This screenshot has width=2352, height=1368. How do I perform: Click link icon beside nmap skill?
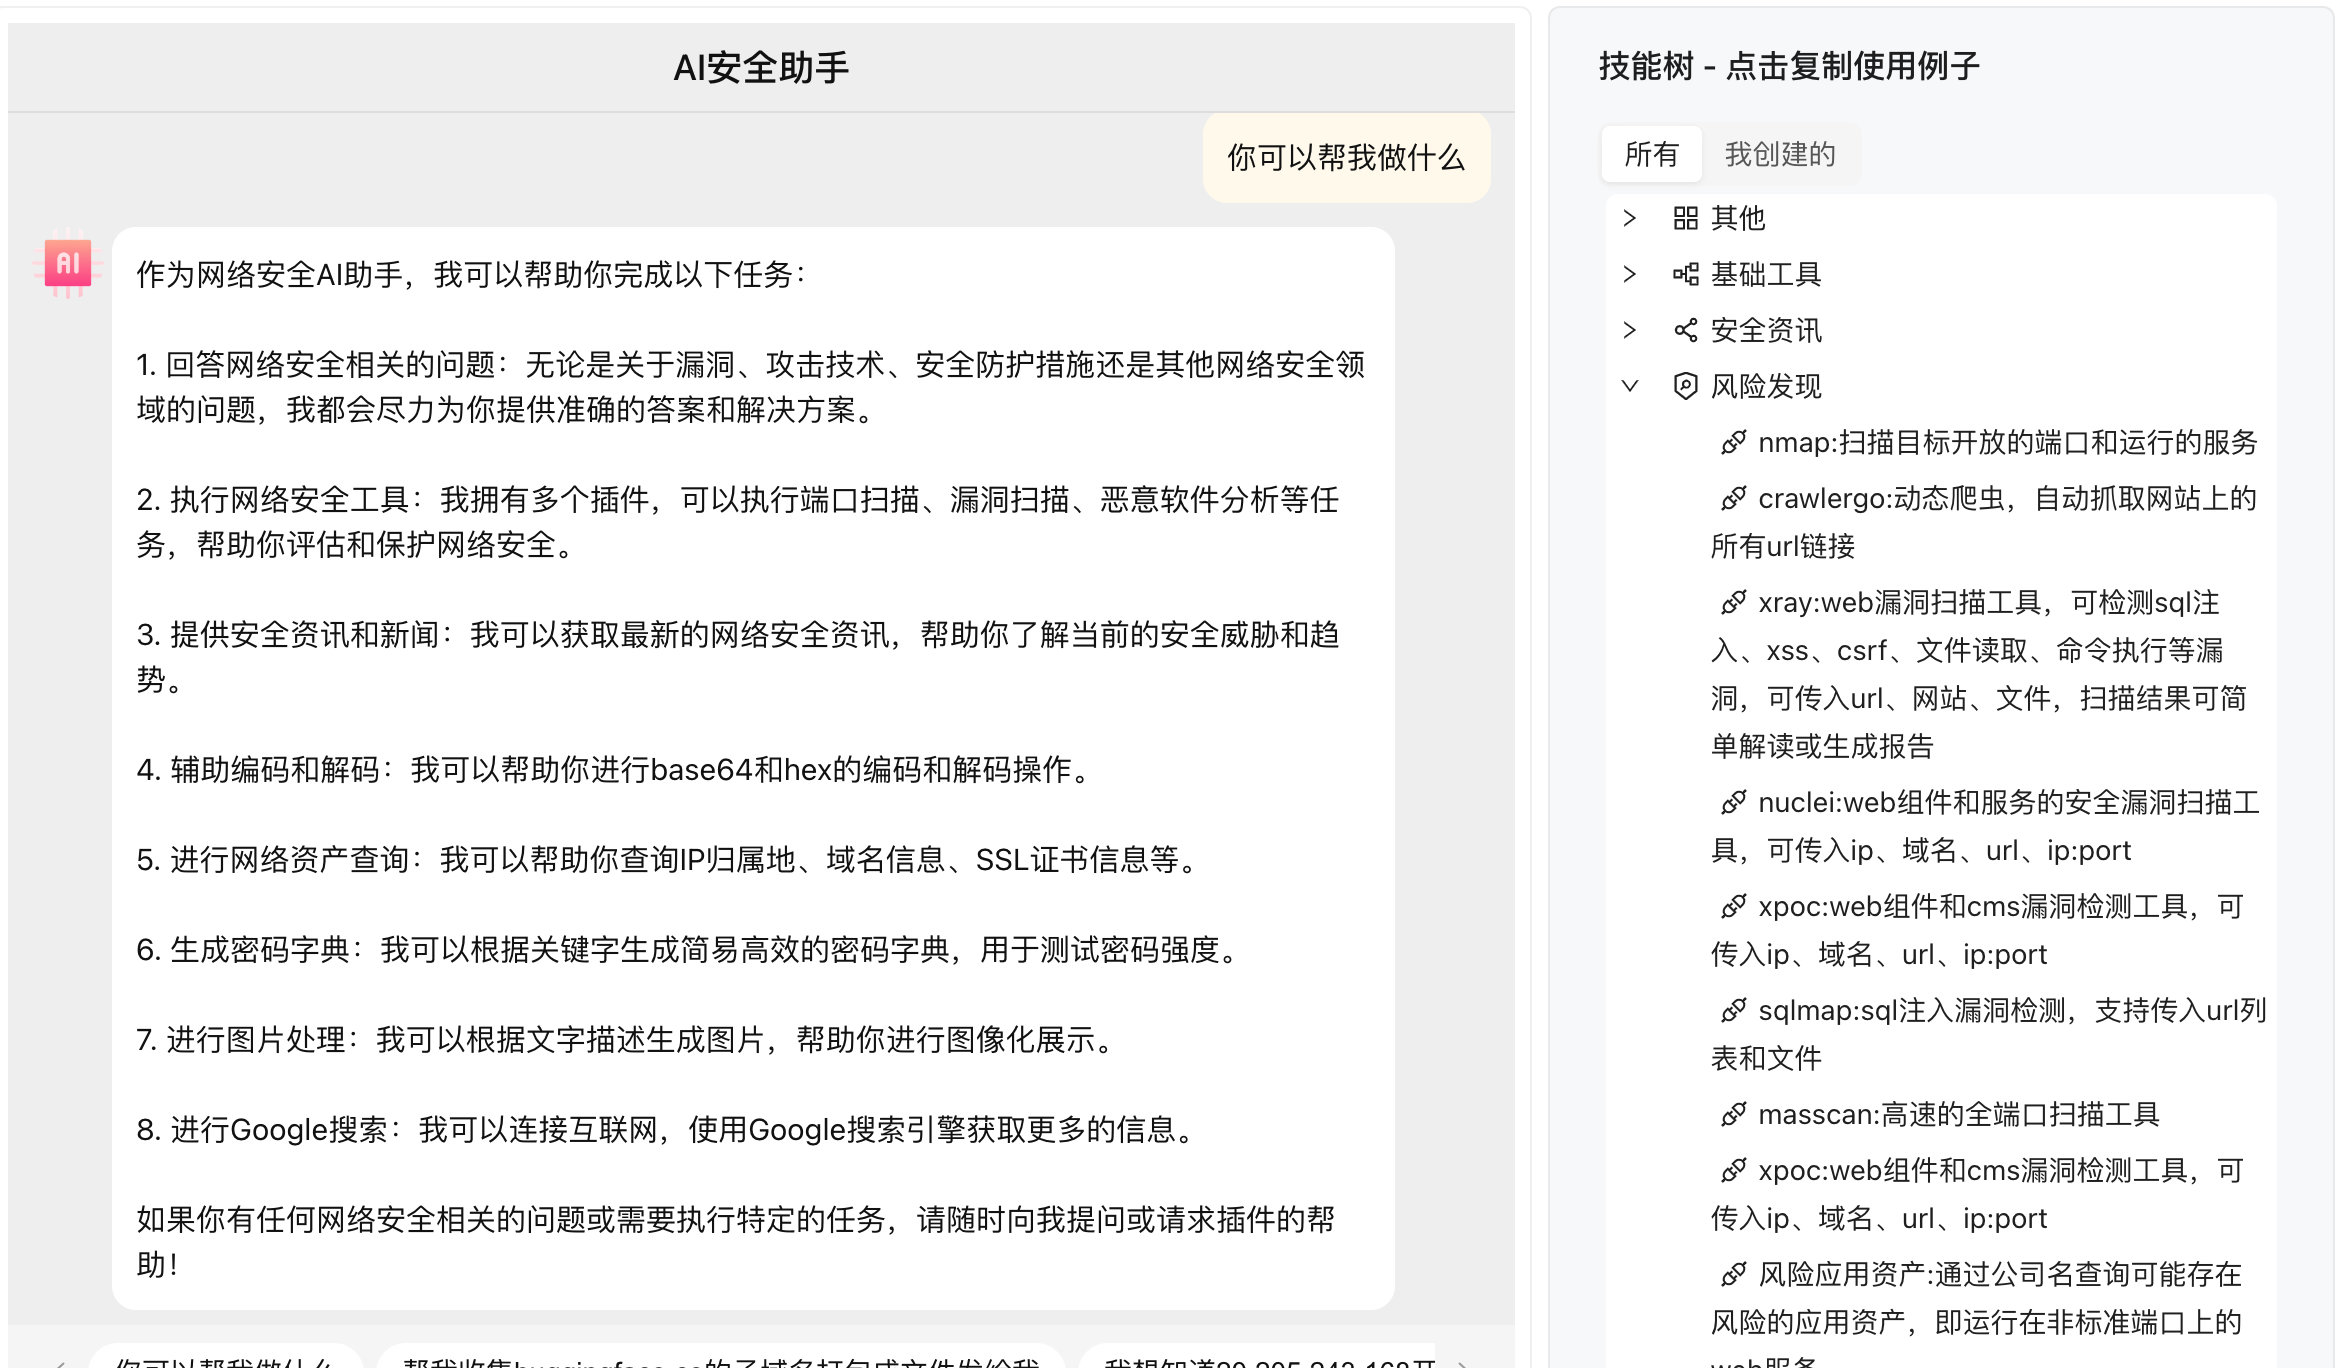pos(1733,442)
